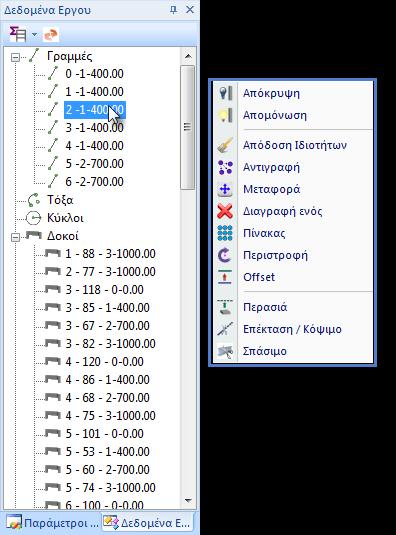Select beam 3 - 82 - 3-1000.00

[x=111, y=344]
